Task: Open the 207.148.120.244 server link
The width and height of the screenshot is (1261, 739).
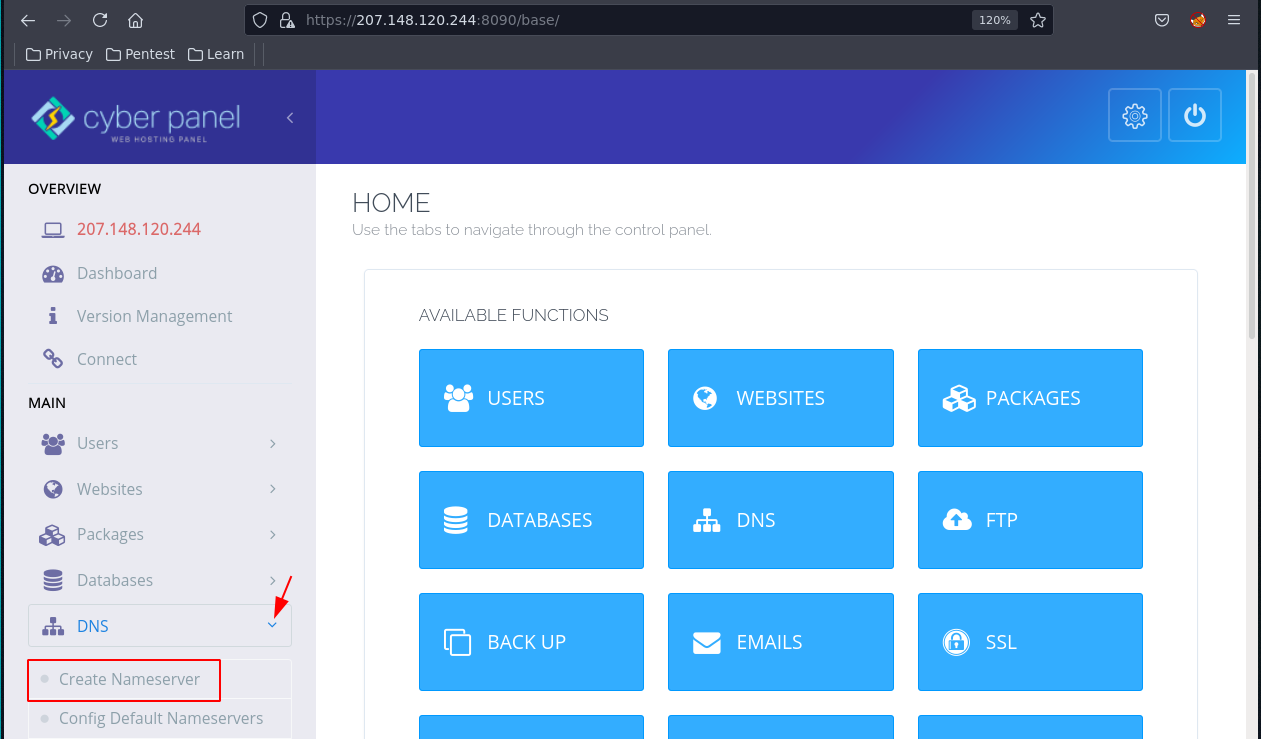Action: 139,229
